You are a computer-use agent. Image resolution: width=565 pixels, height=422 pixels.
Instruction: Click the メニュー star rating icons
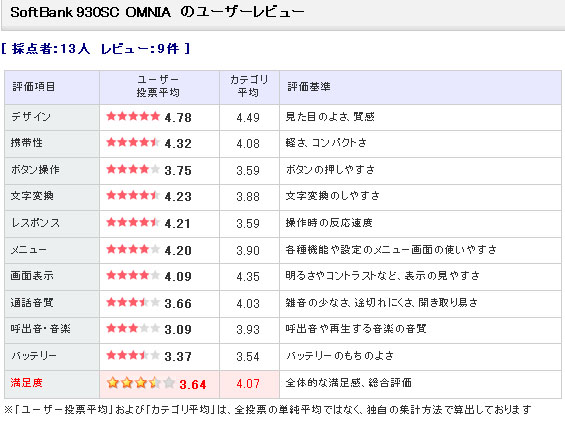(x=133, y=249)
